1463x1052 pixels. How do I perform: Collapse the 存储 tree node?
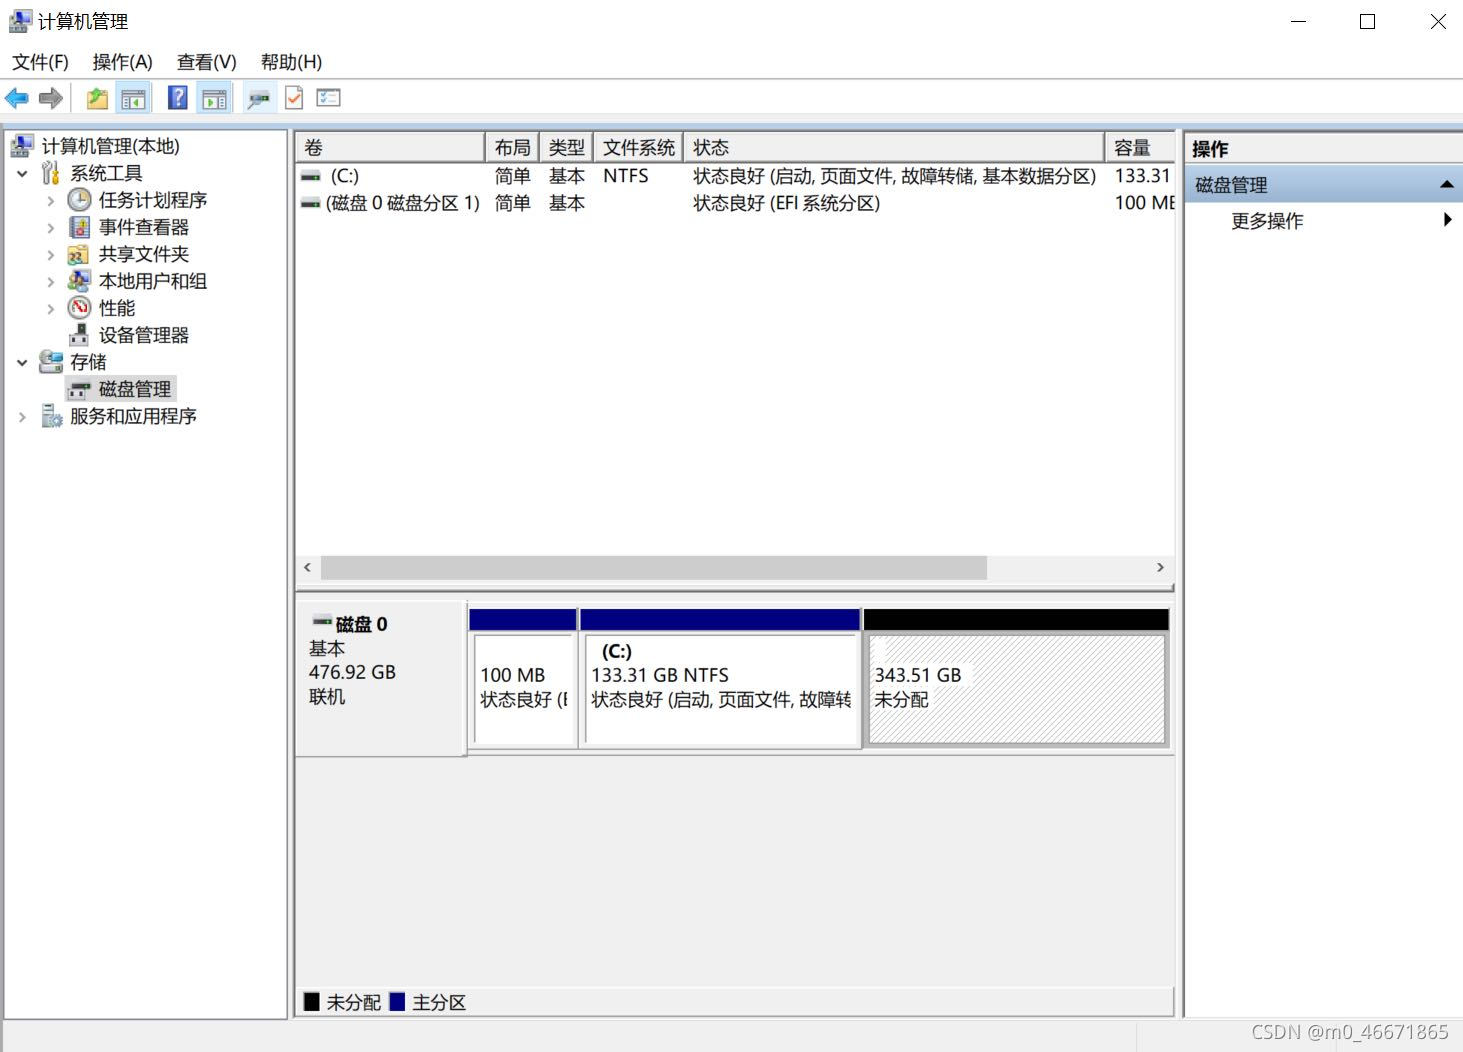click(22, 362)
